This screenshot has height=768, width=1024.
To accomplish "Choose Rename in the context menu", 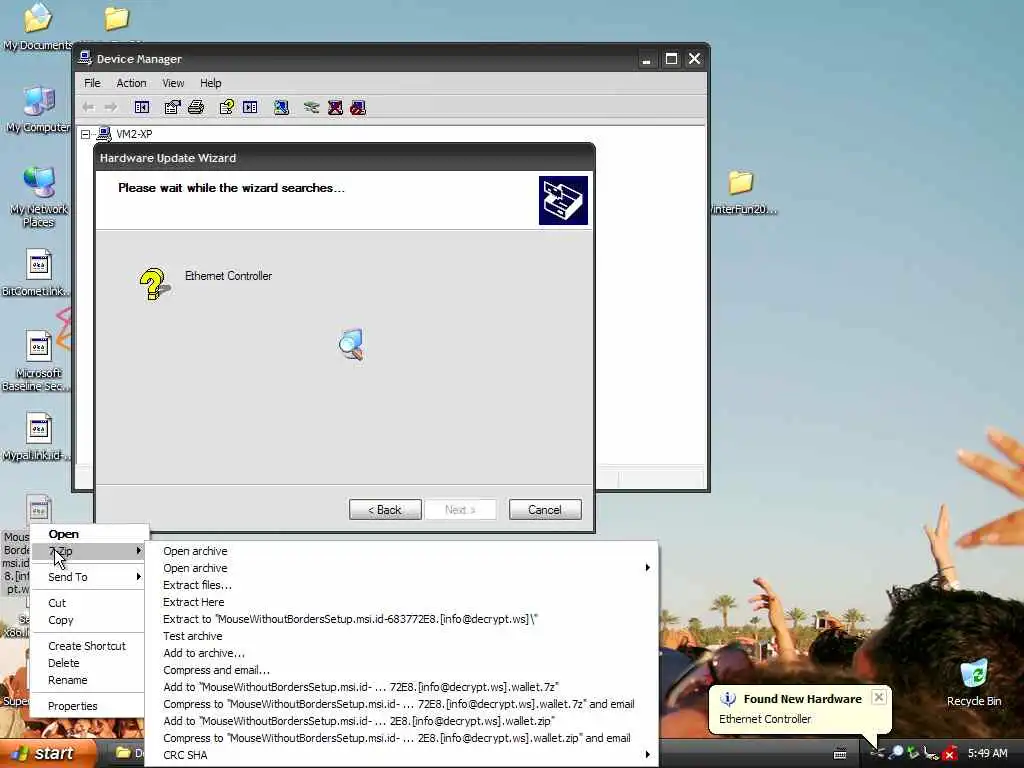I will [x=88, y=680].
